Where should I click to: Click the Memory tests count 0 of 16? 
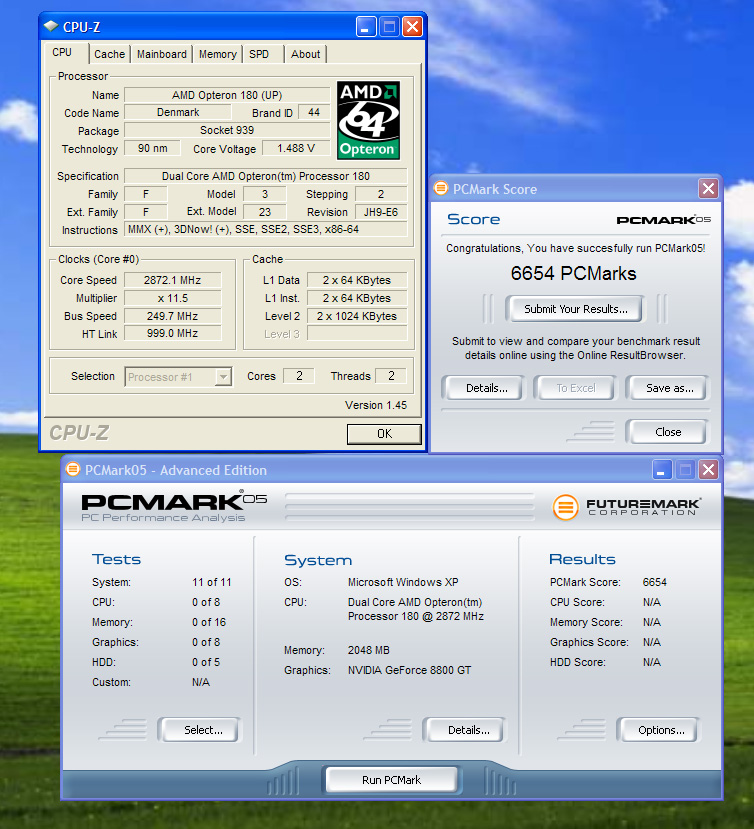click(x=209, y=622)
